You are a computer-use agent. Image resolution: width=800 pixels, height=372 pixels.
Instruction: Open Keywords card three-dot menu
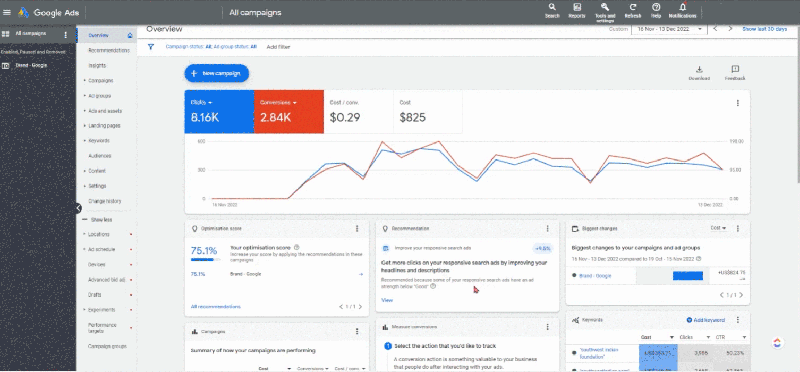pos(738,320)
